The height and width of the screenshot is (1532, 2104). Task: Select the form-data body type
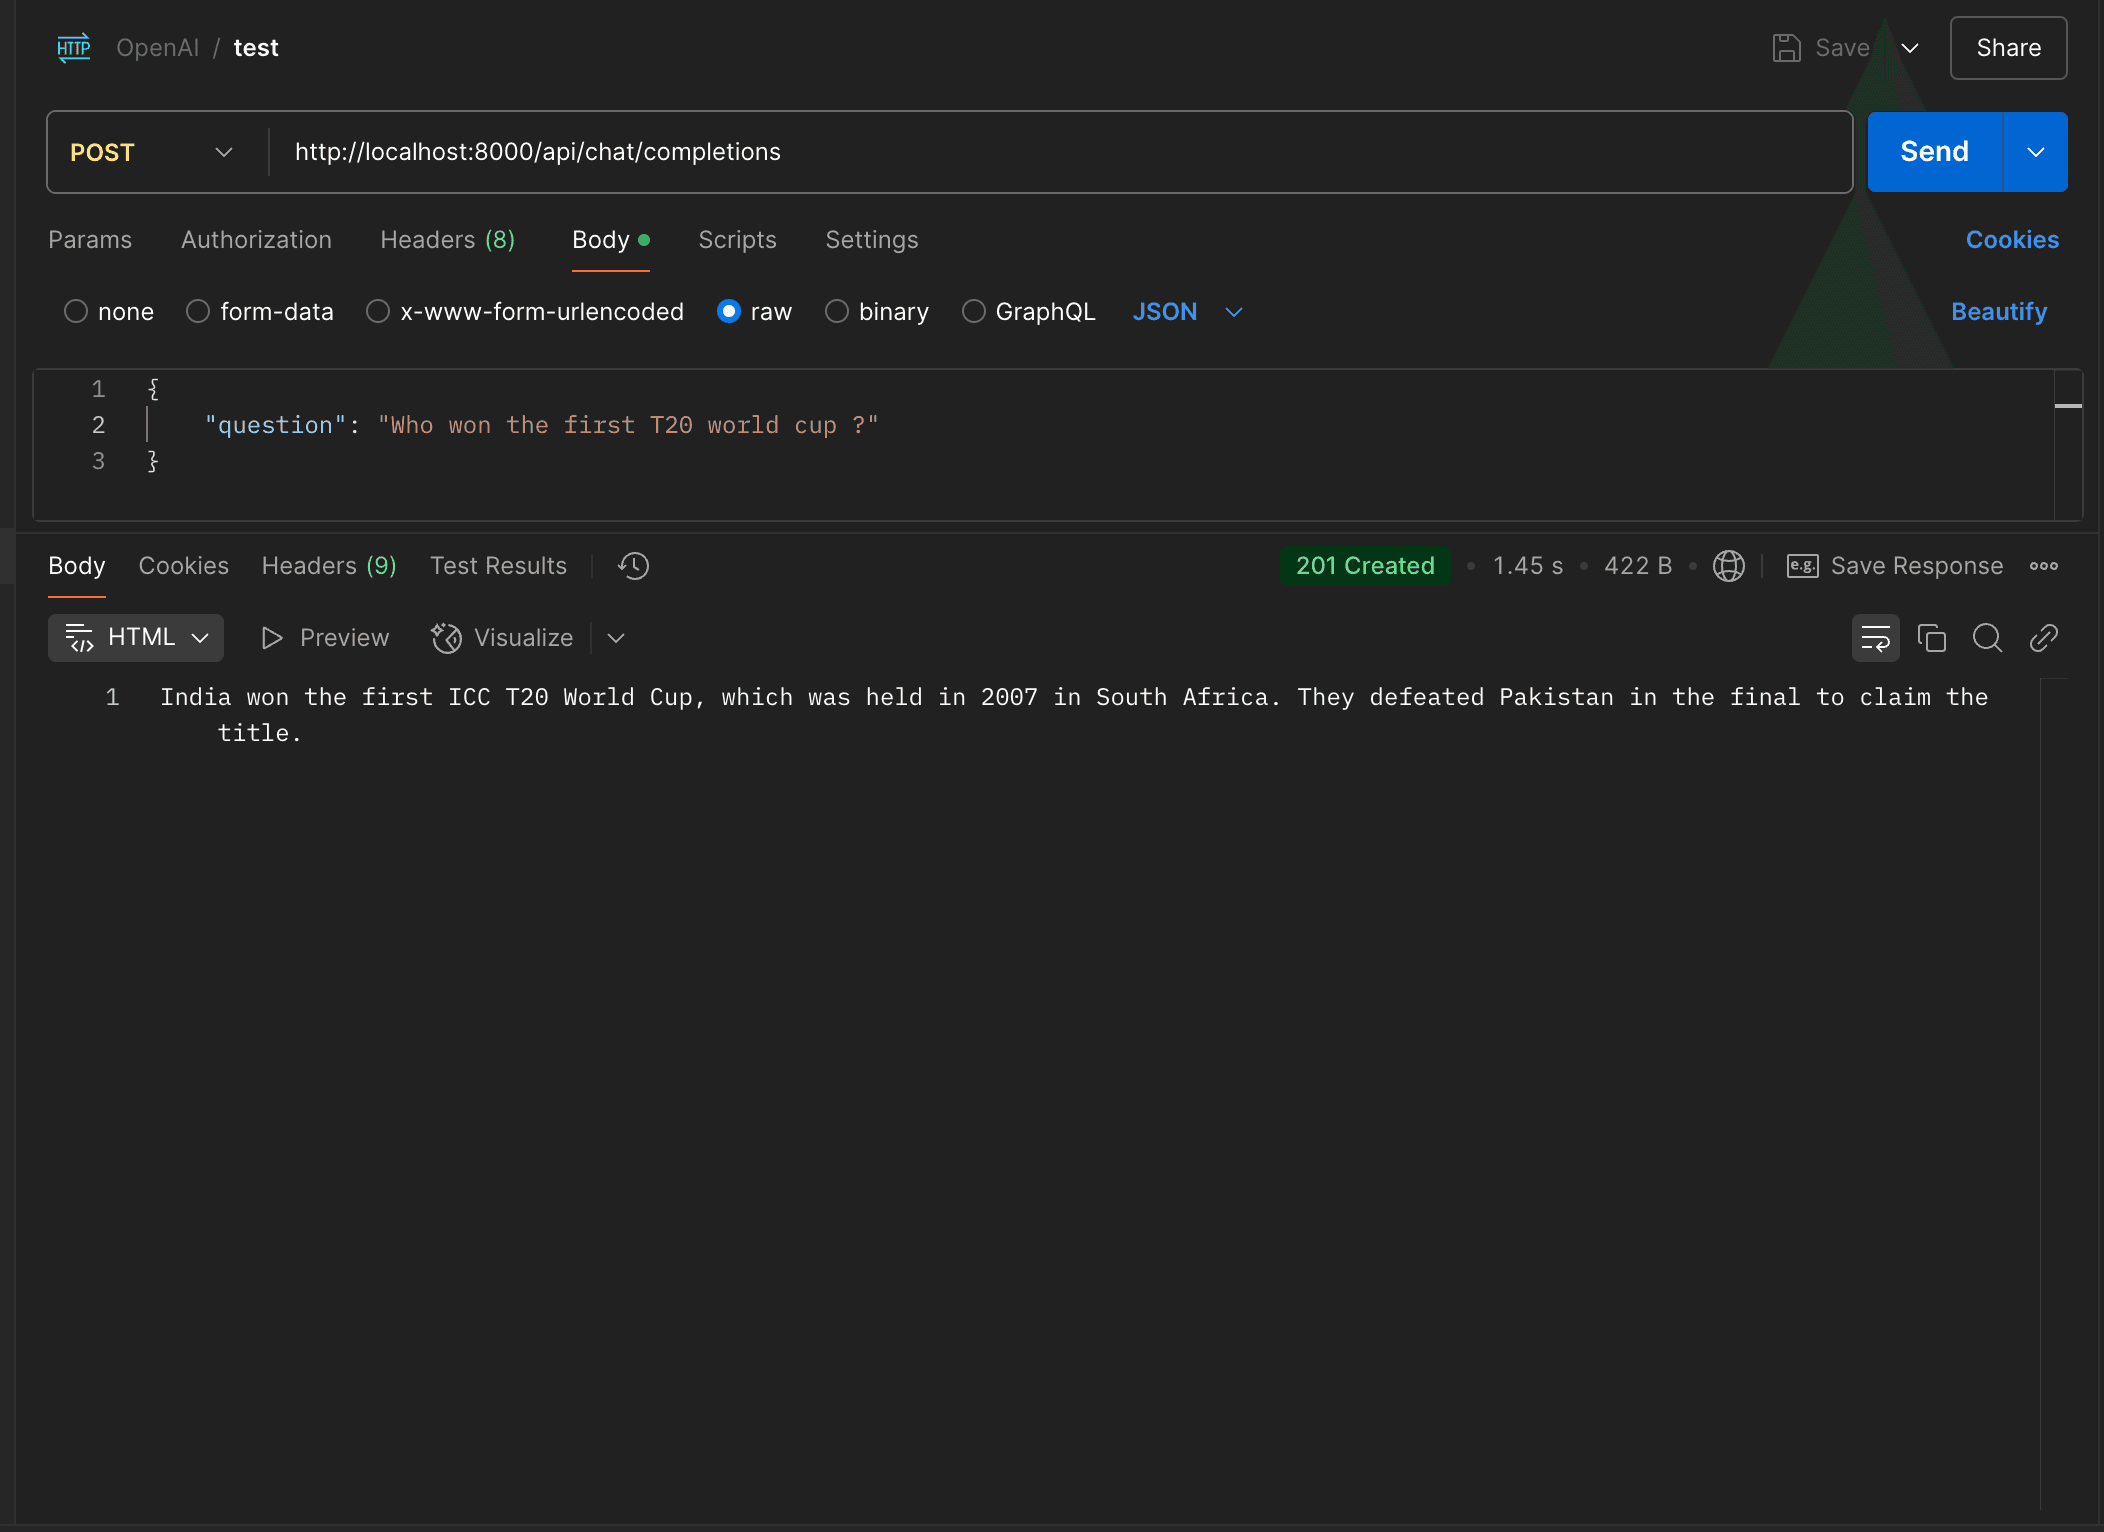(197, 311)
